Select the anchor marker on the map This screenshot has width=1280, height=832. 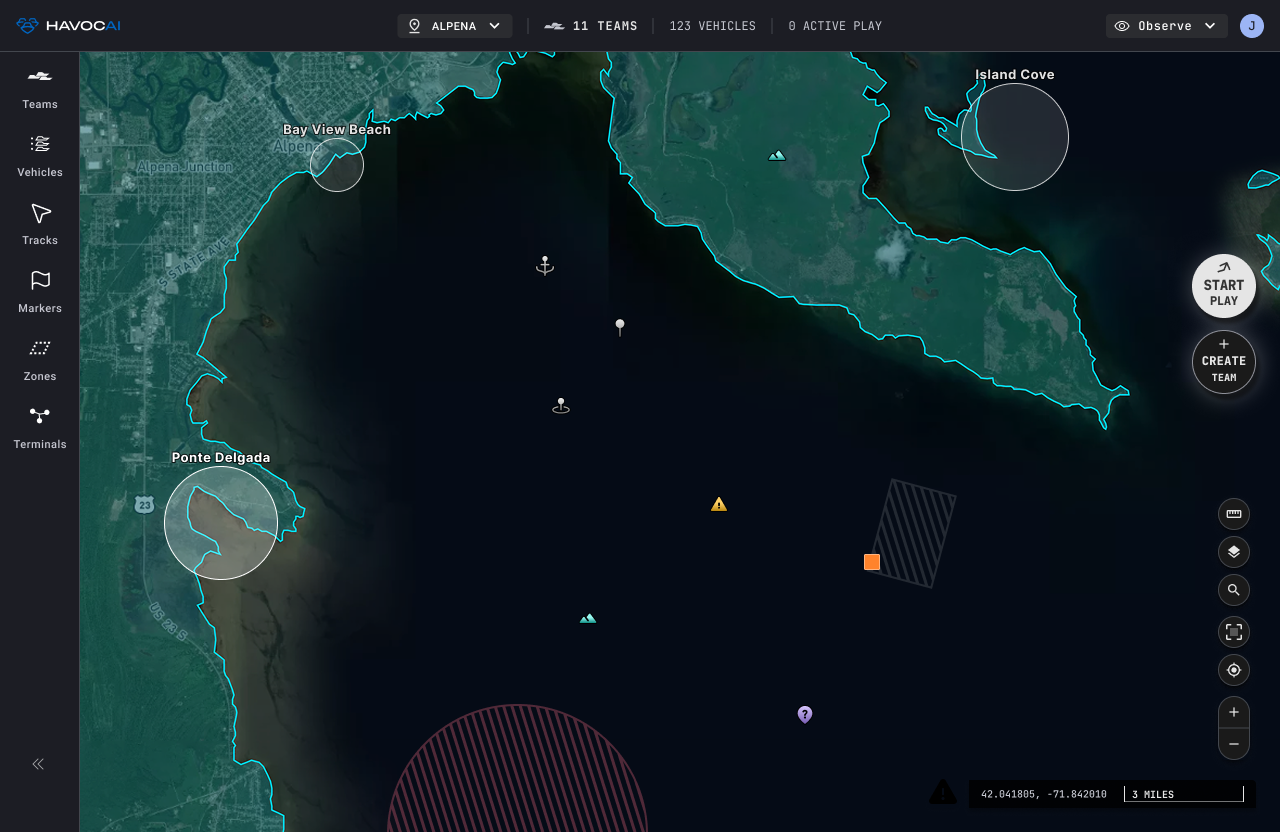(x=545, y=266)
